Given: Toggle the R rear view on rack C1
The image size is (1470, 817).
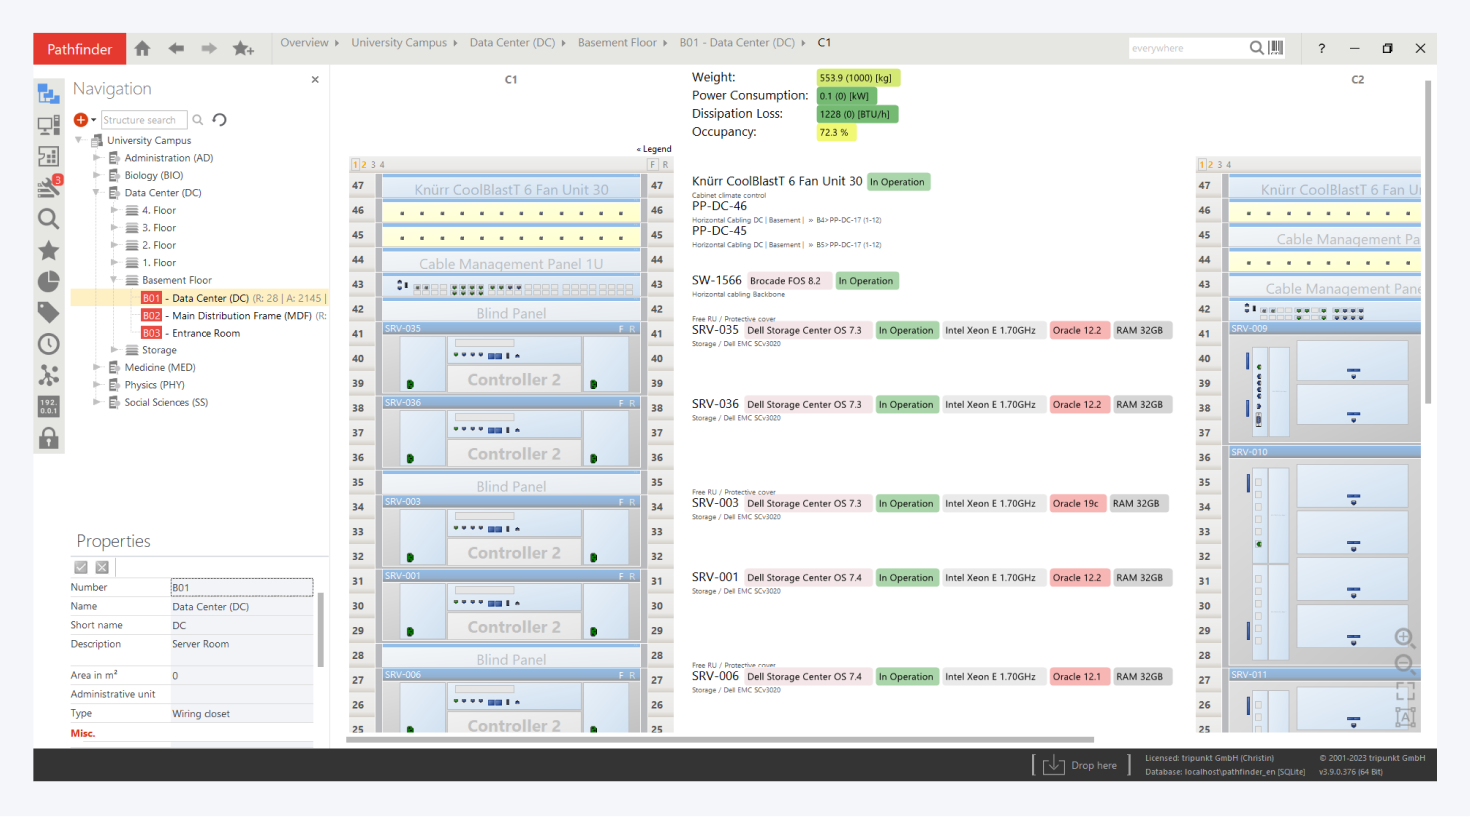Looking at the screenshot, I should tap(665, 164).
